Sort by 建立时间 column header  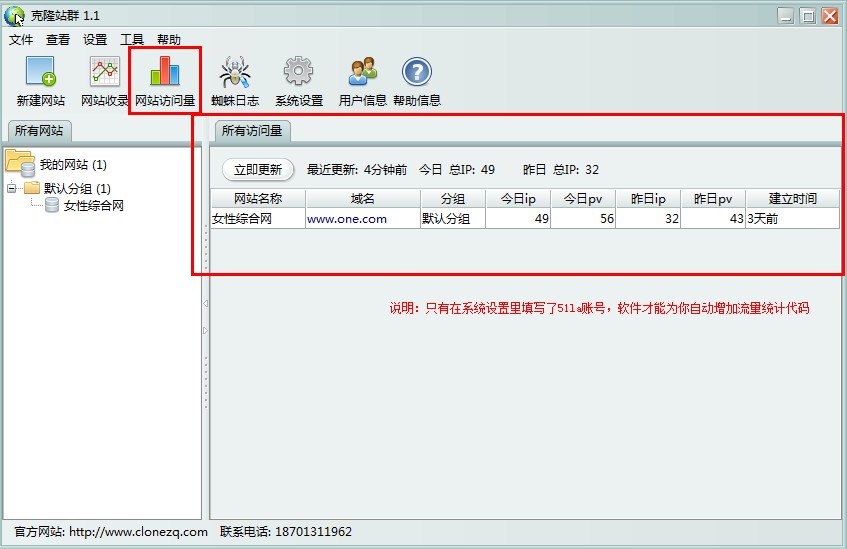[x=792, y=198]
